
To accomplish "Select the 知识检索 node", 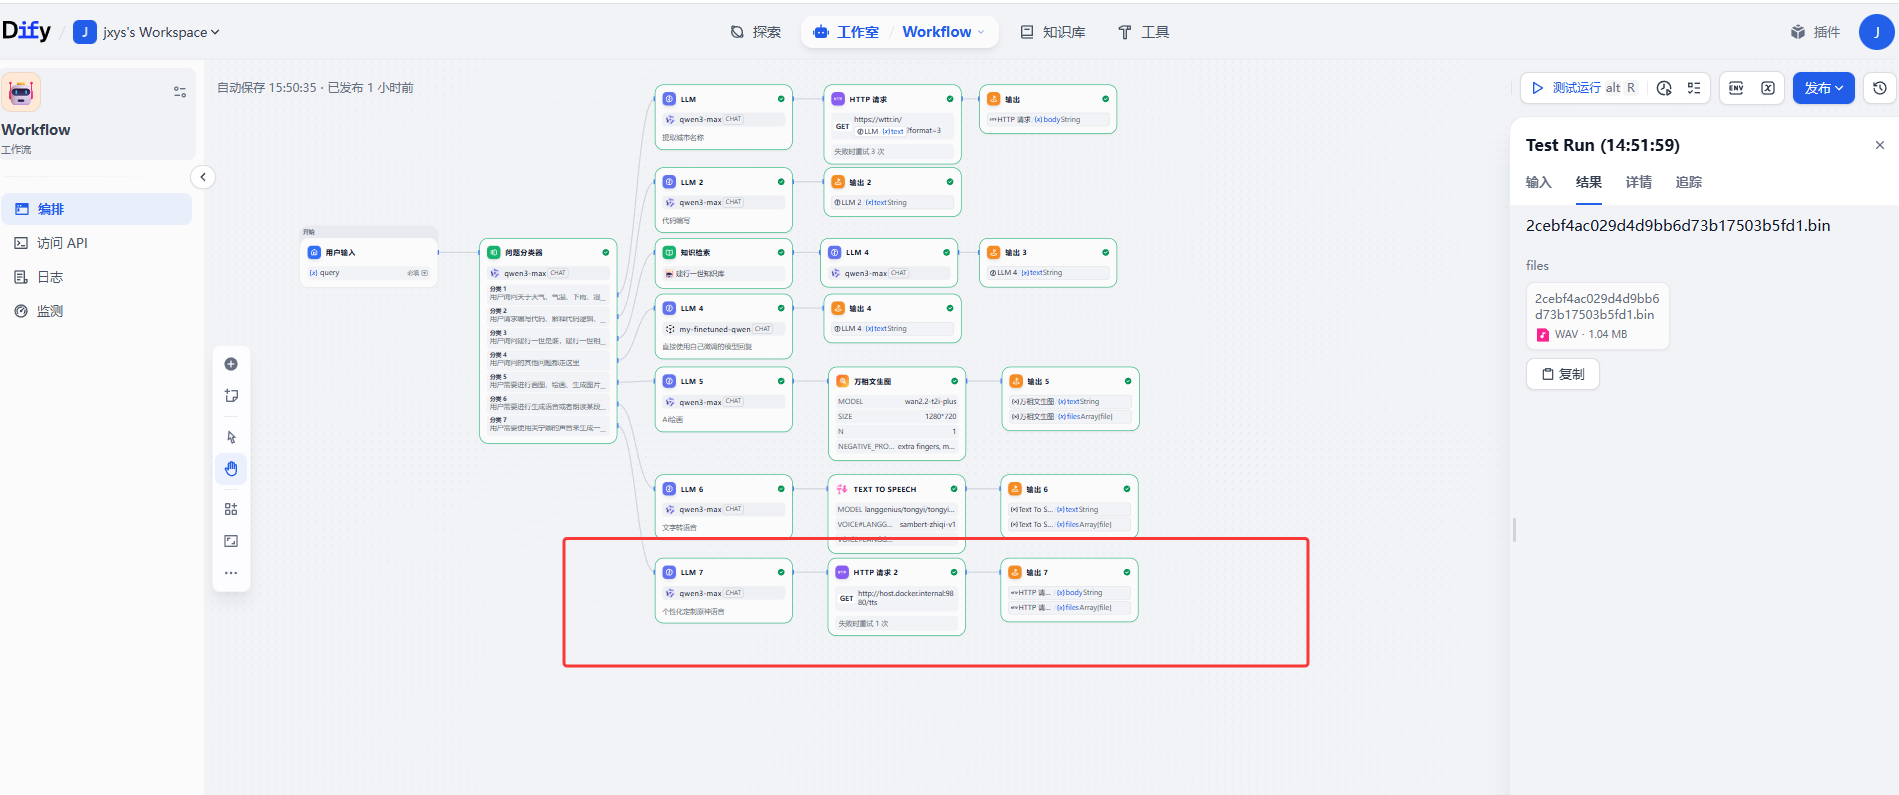I will click(724, 263).
